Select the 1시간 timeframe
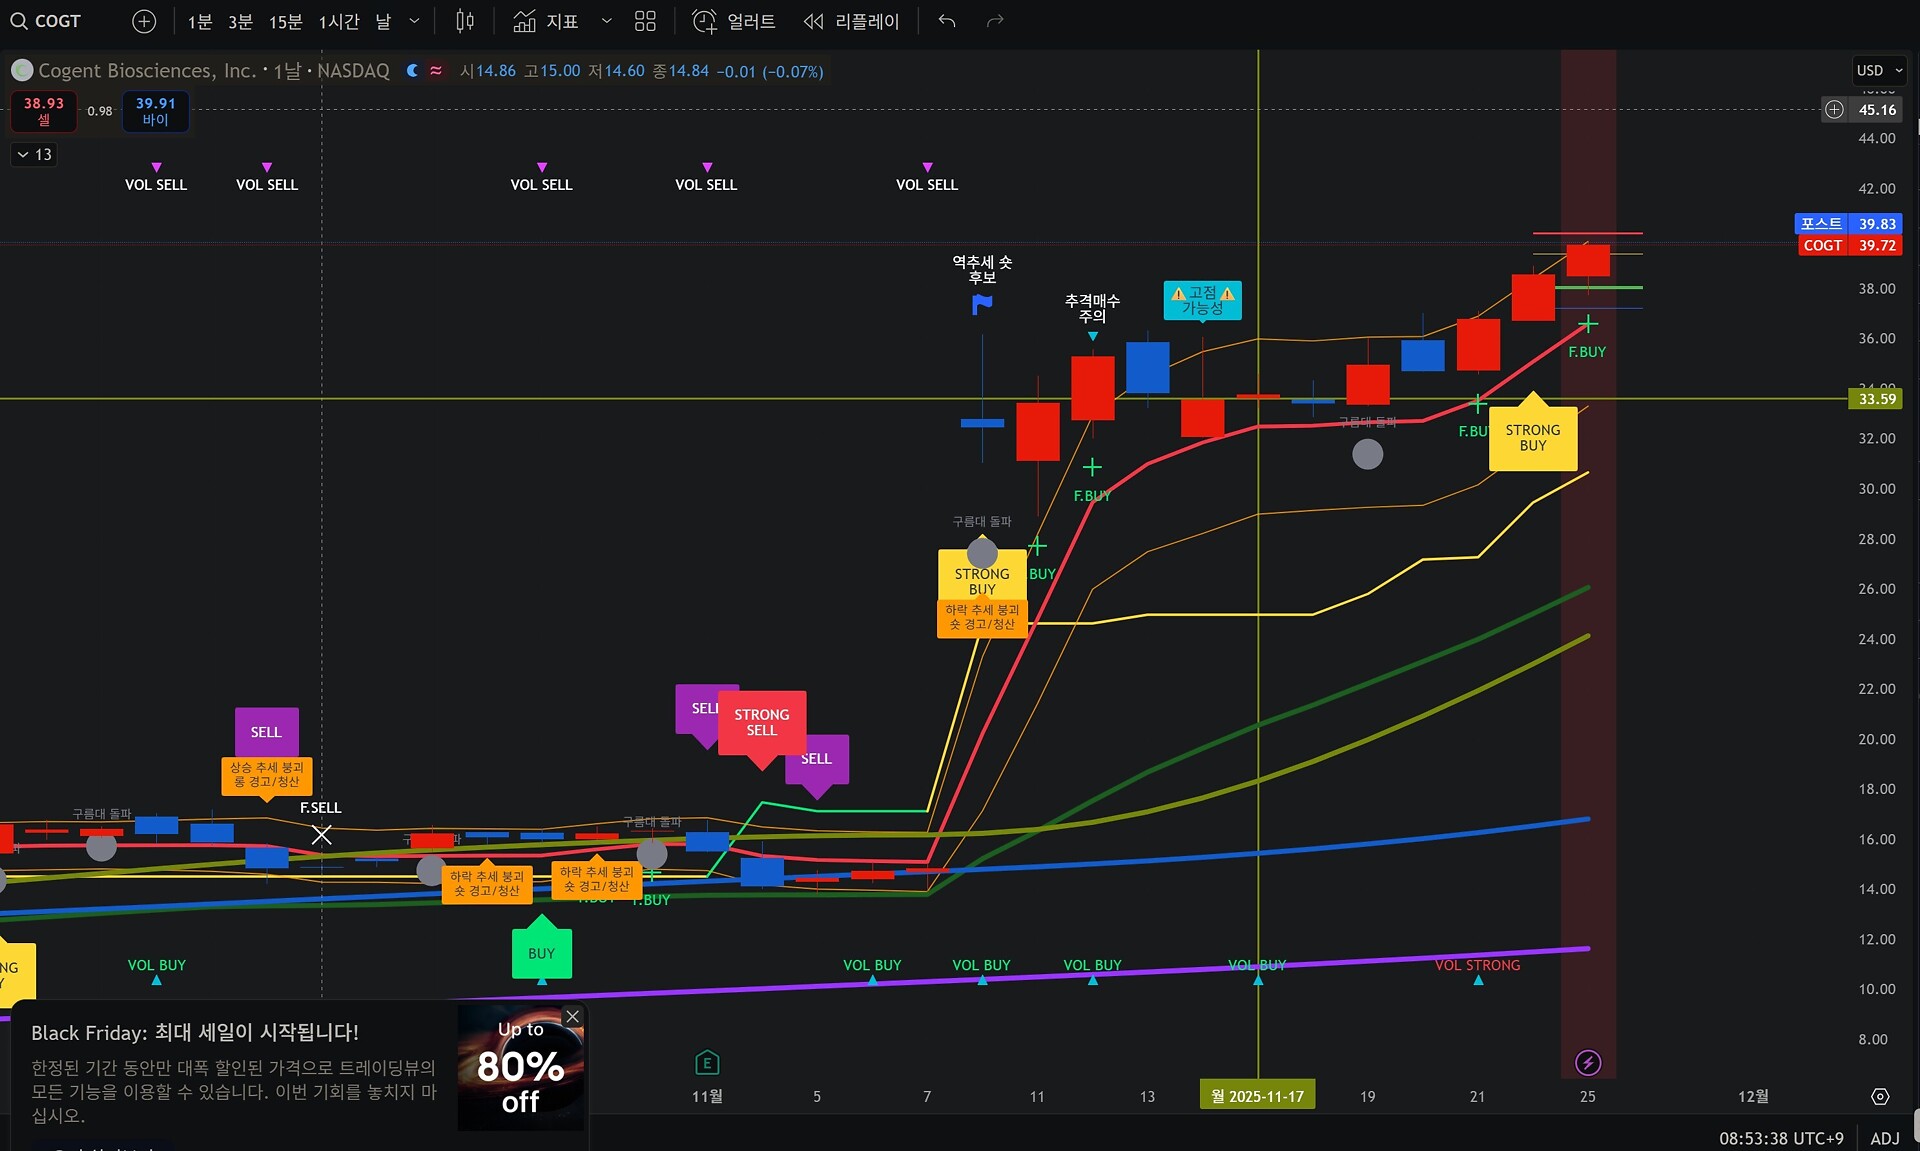 coord(339,21)
